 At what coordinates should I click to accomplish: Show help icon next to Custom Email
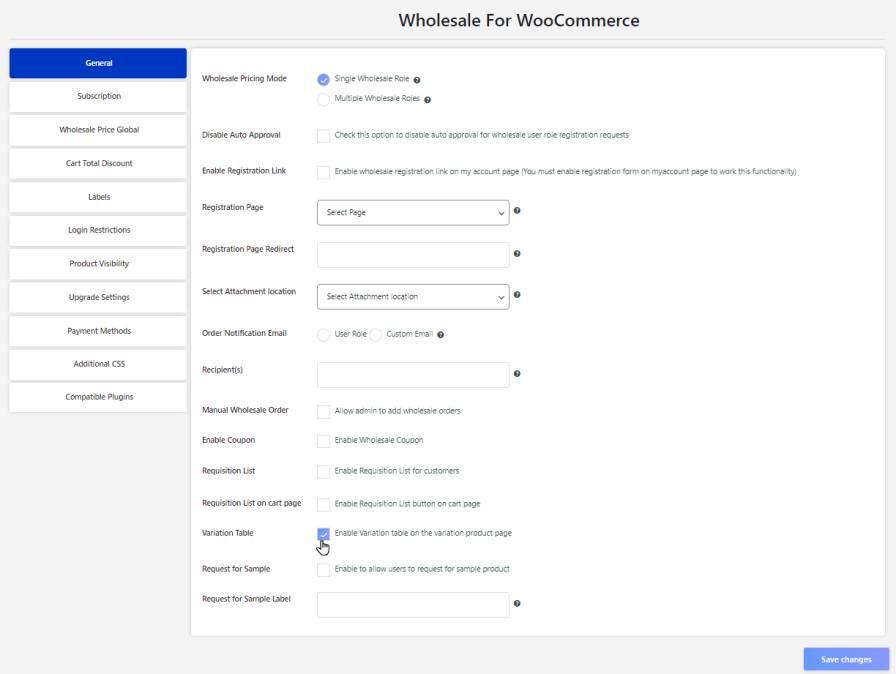coord(441,335)
